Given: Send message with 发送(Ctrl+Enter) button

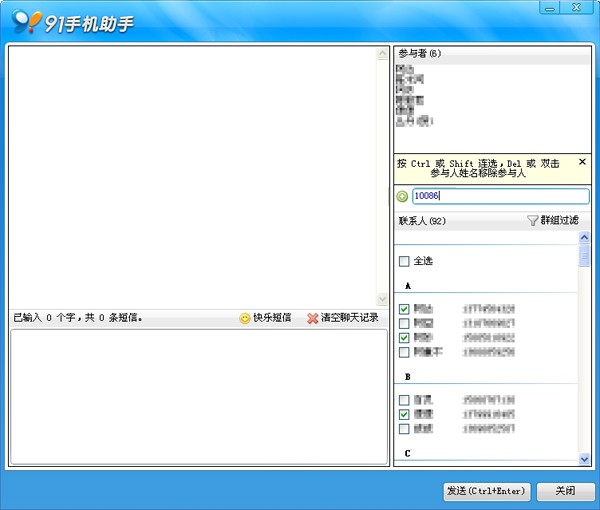Looking at the screenshot, I should tap(487, 491).
